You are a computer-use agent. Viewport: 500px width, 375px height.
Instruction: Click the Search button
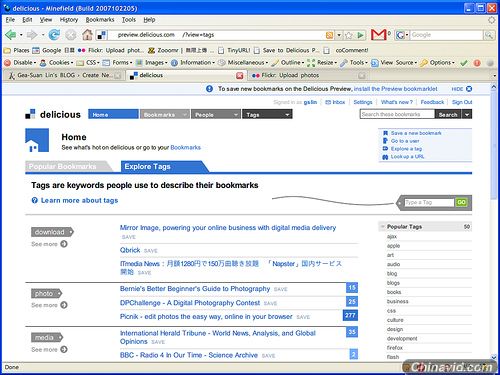tap(448, 114)
